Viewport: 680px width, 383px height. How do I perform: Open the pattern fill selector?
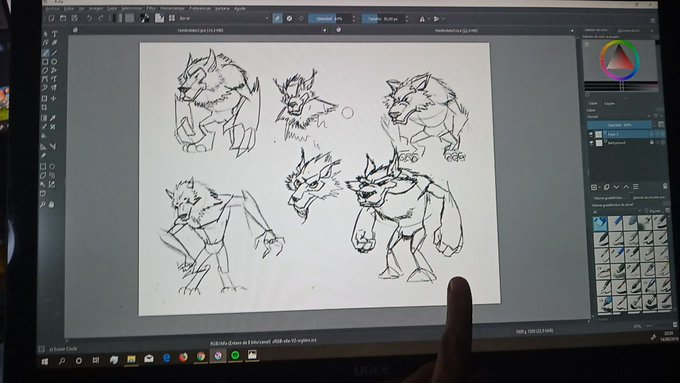pyautogui.click(x=129, y=18)
